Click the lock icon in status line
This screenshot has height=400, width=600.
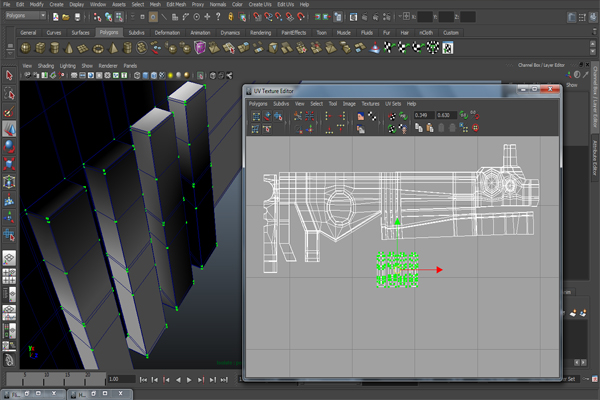(x=230, y=17)
